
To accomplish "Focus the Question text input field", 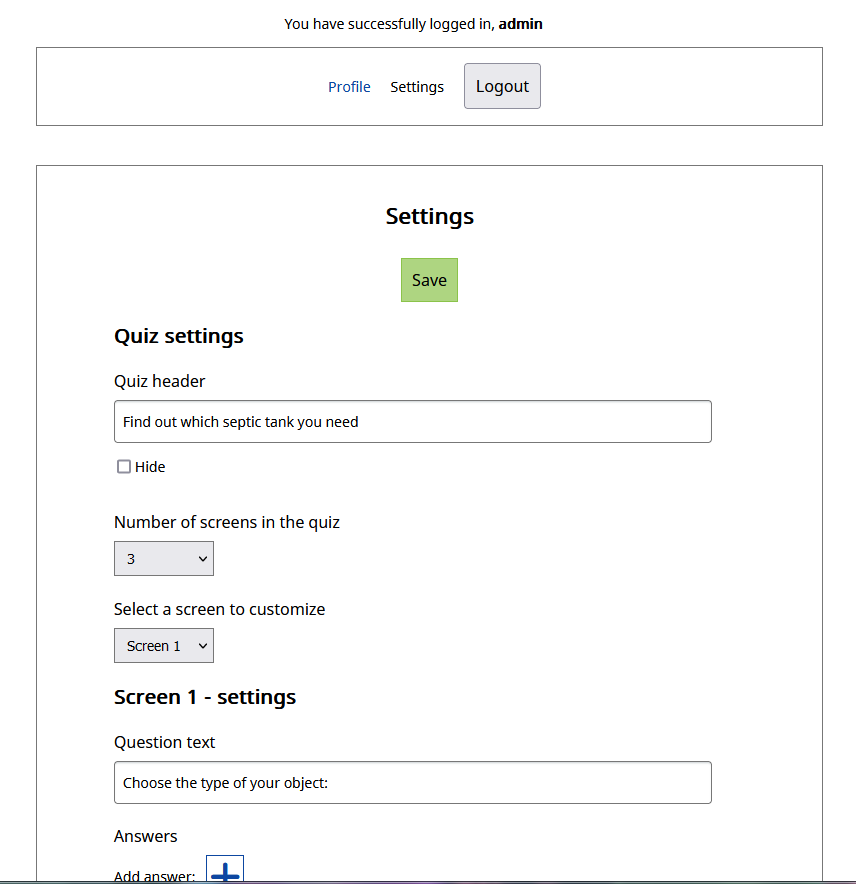I will [x=412, y=783].
